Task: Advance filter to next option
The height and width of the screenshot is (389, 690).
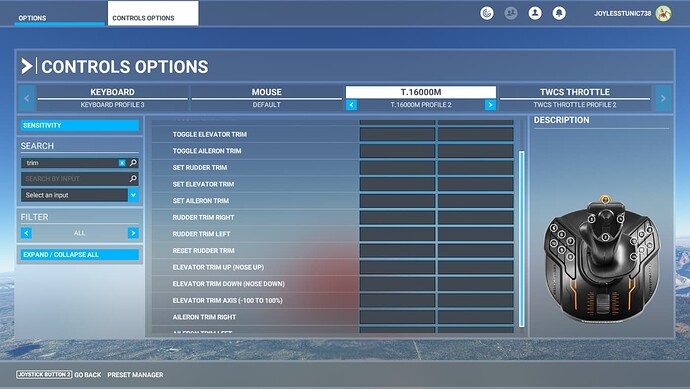Action: click(x=133, y=233)
